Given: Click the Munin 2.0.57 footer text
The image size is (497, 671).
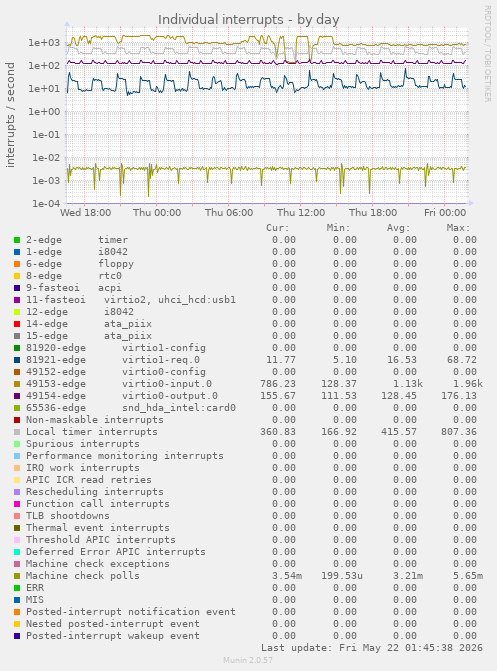Looking at the screenshot, I should coord(248,660).
